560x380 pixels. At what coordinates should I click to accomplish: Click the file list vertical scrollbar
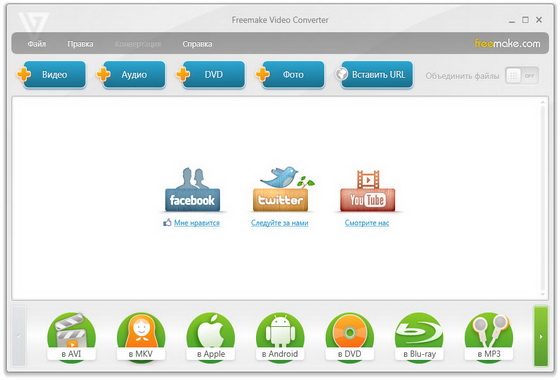coord(542,198)
